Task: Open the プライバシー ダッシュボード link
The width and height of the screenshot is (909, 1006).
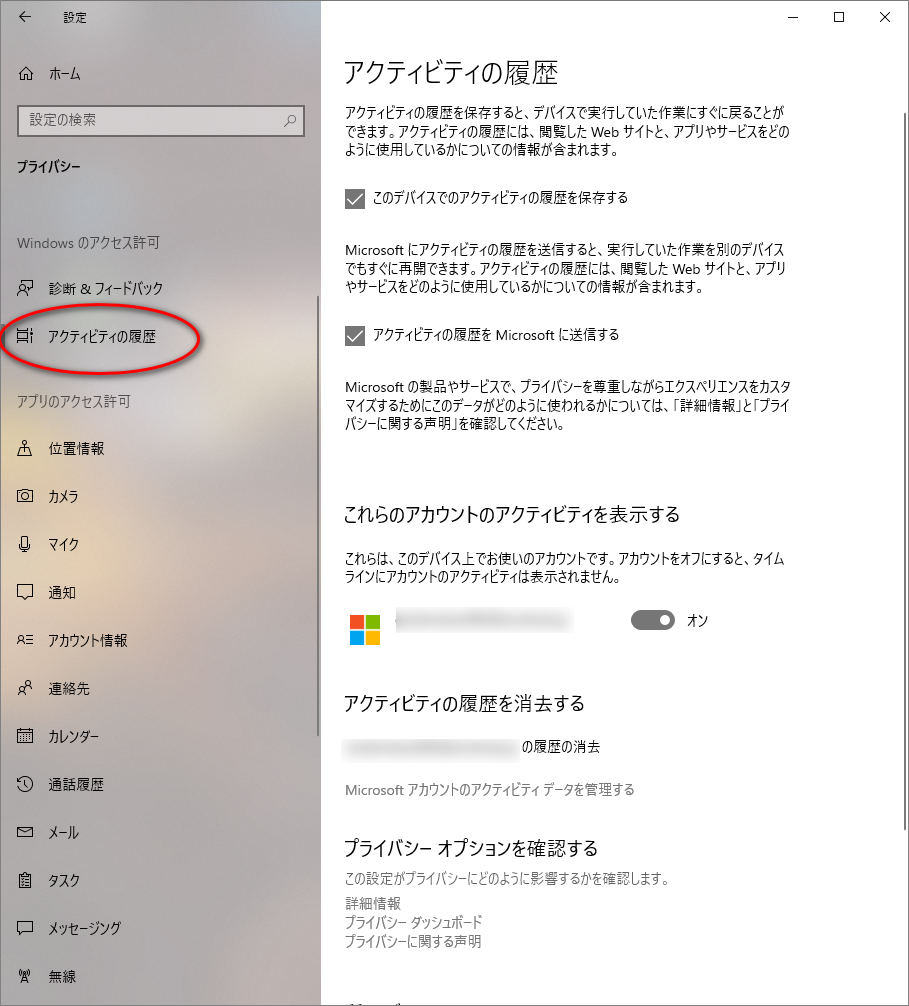Action: [413, 922]
